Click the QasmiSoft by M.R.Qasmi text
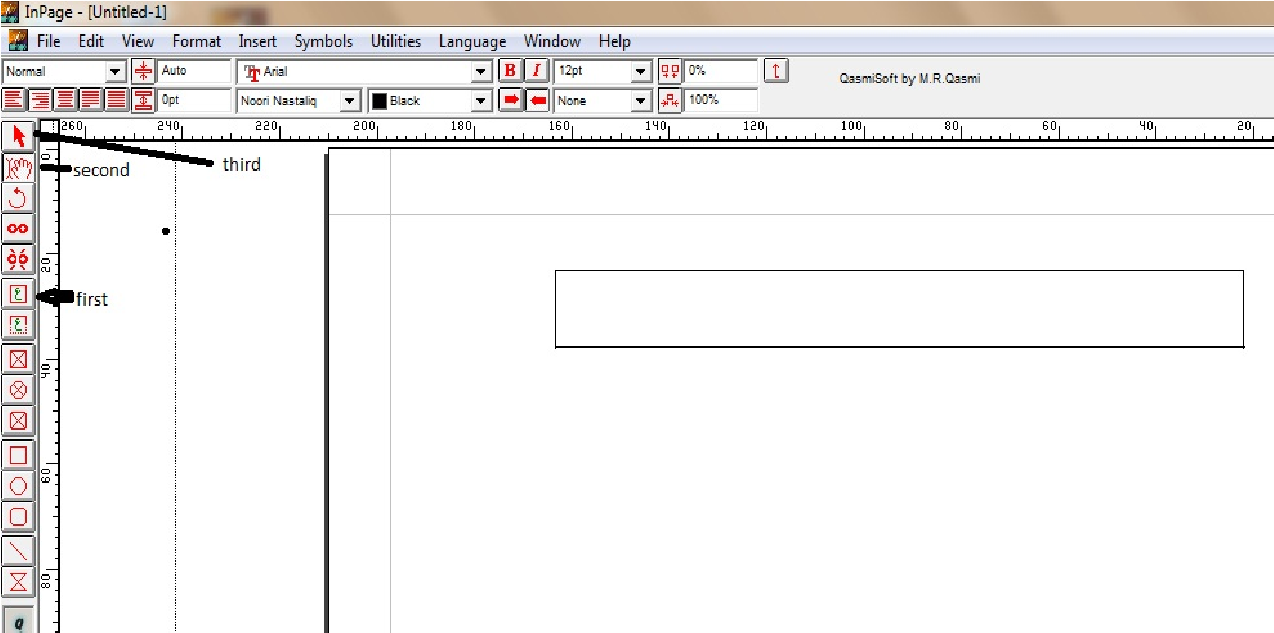The height and width of the screenshot is (633, 1274). pyautogui.click(x=910, y=77)
